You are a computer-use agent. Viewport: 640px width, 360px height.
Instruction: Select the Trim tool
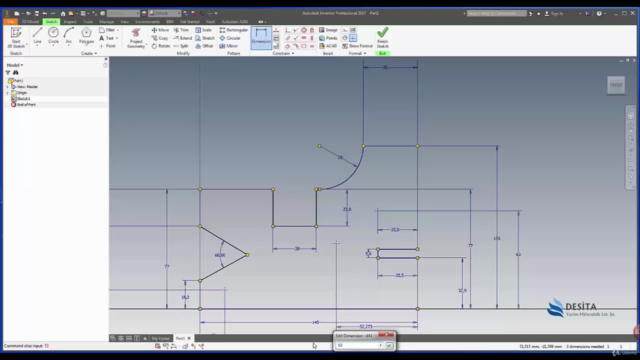pos(181,30)
